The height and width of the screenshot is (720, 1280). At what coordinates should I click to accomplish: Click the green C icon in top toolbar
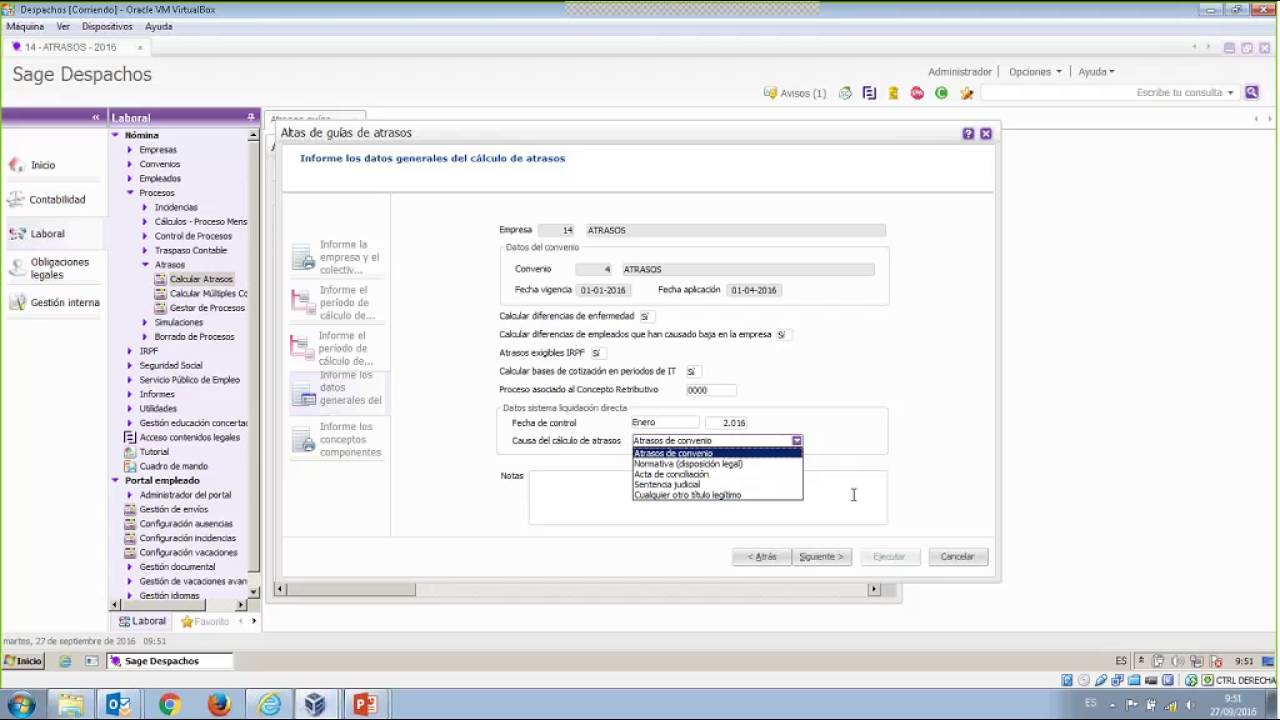pos(941,93)
